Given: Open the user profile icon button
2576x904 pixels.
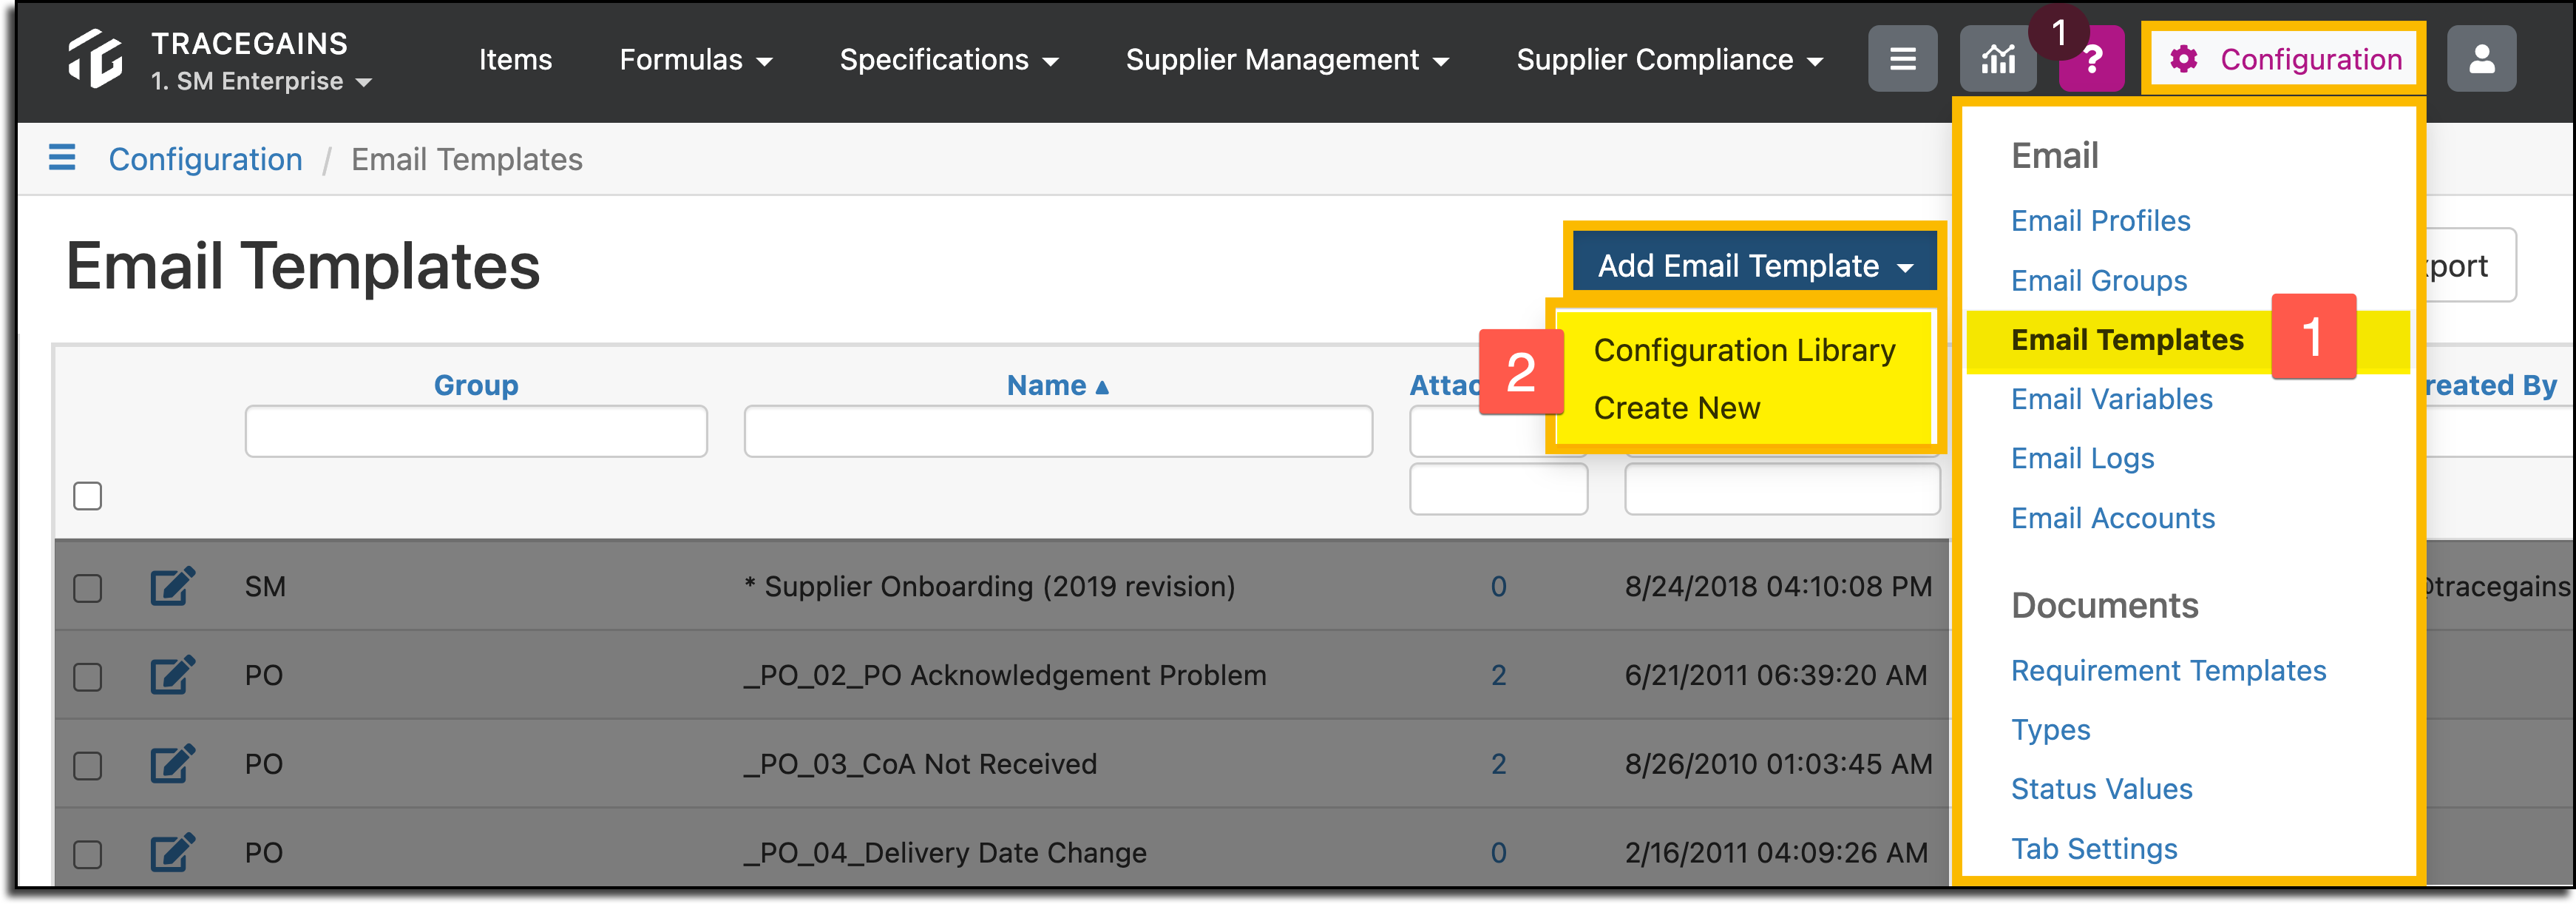Looking at the screenshot, I should 2481,59.
